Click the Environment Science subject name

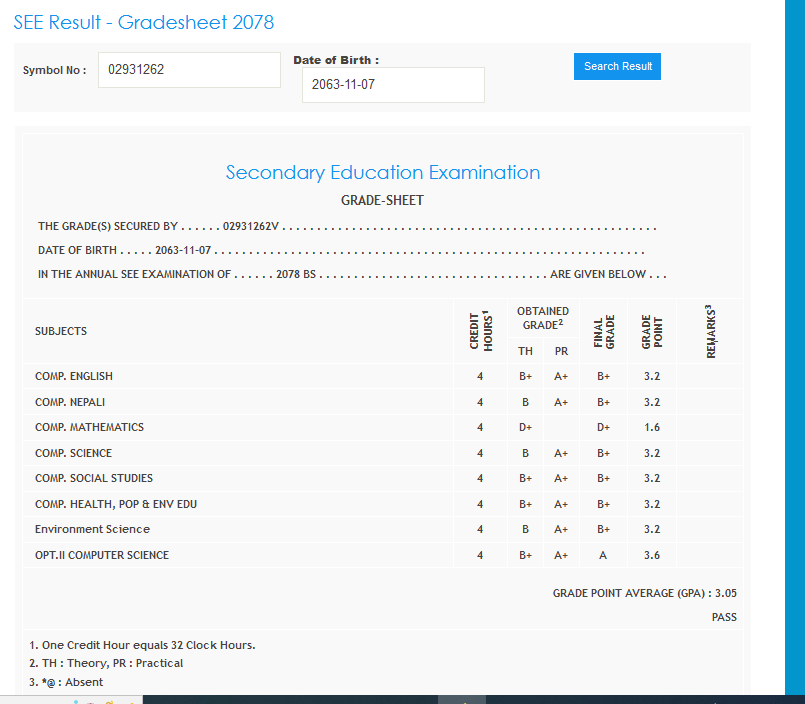point(92,529)
